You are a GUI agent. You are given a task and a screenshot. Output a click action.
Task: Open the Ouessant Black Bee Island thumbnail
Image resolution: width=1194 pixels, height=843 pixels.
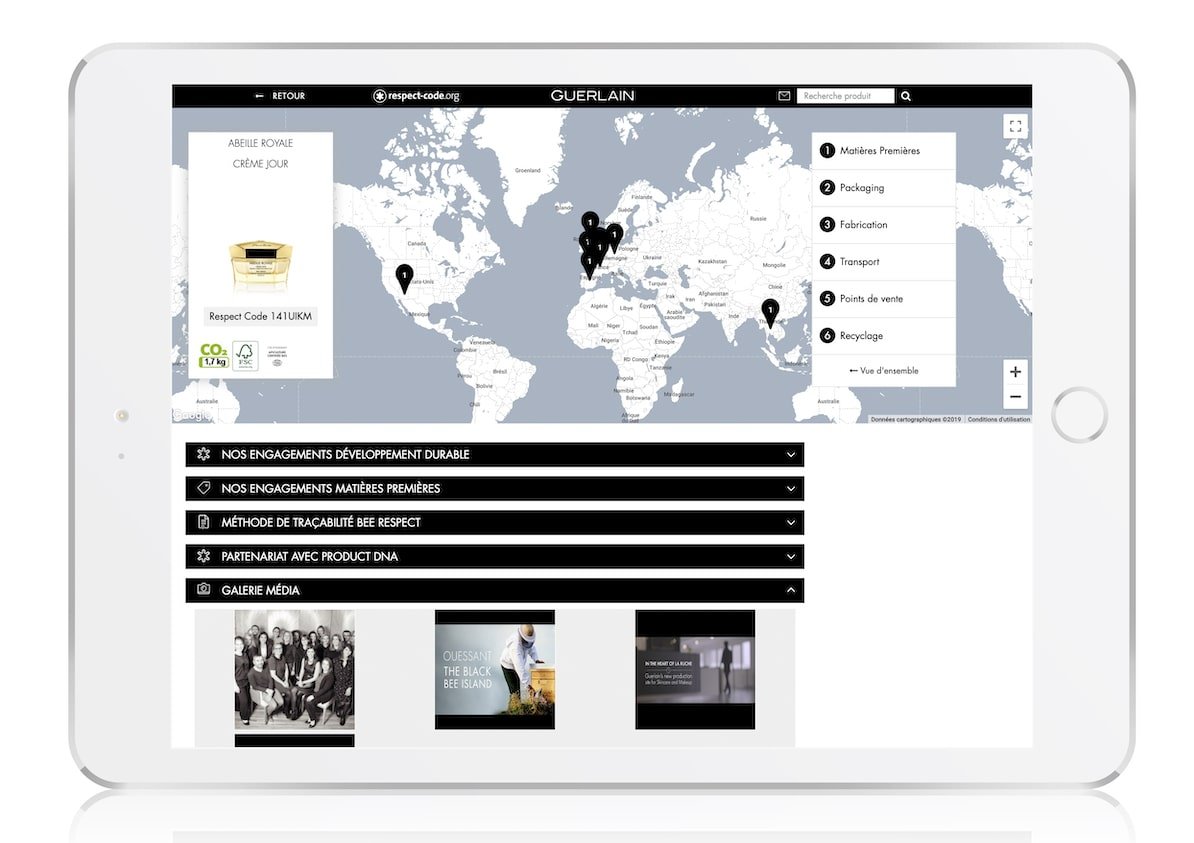(495, 669)
